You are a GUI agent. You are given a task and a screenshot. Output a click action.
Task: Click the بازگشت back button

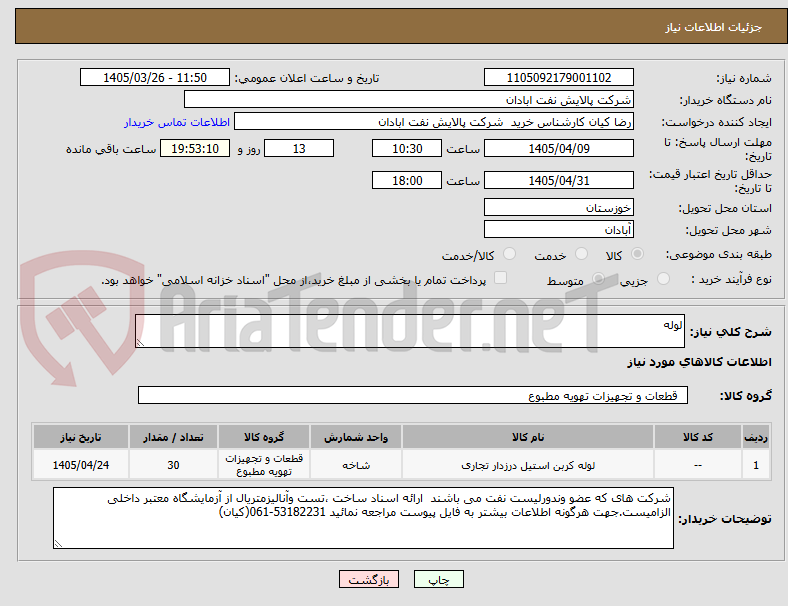[x=369, y=579]
